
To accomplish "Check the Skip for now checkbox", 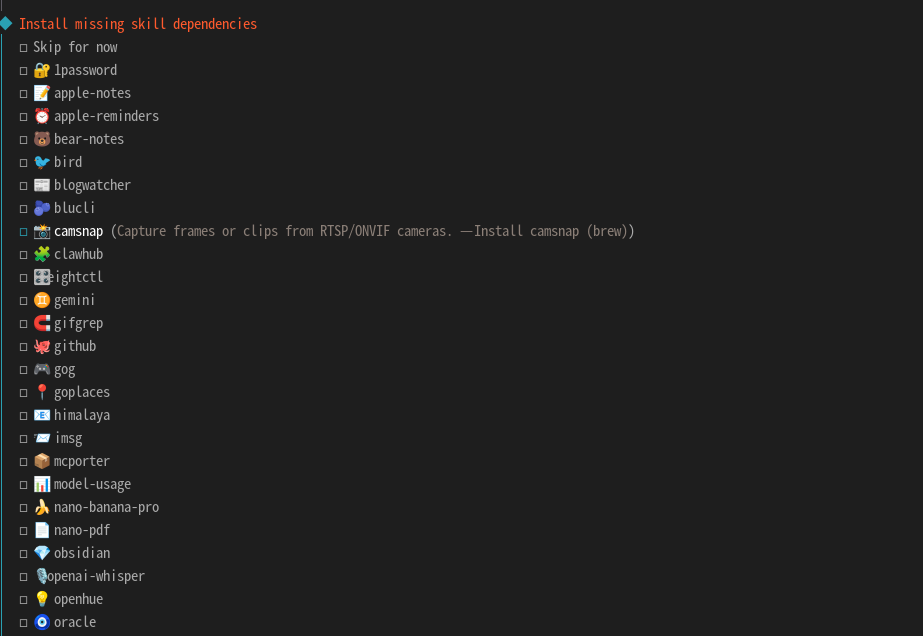I will click(x=23, y=48).
